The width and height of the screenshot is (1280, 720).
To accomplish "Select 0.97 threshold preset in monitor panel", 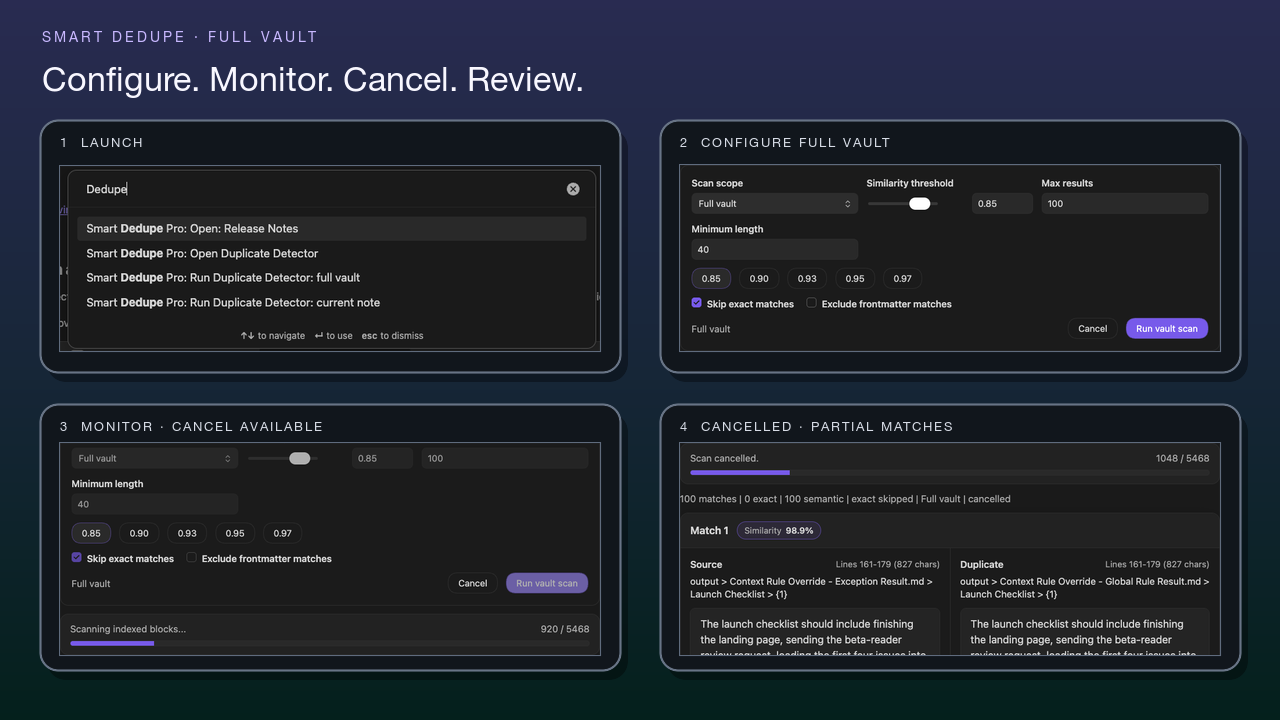I will [283, 533].
